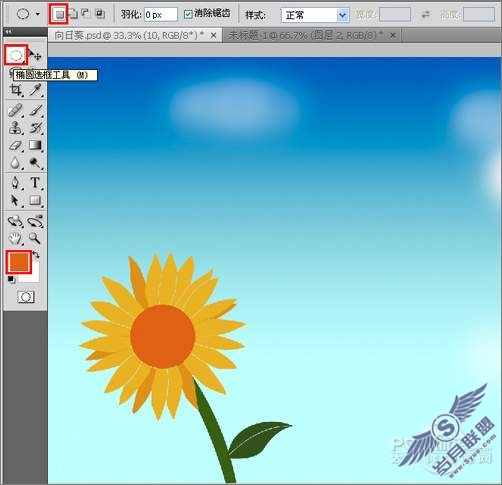Open the 样式 style dropdown
502x485 pixels.
coord(315,15)
